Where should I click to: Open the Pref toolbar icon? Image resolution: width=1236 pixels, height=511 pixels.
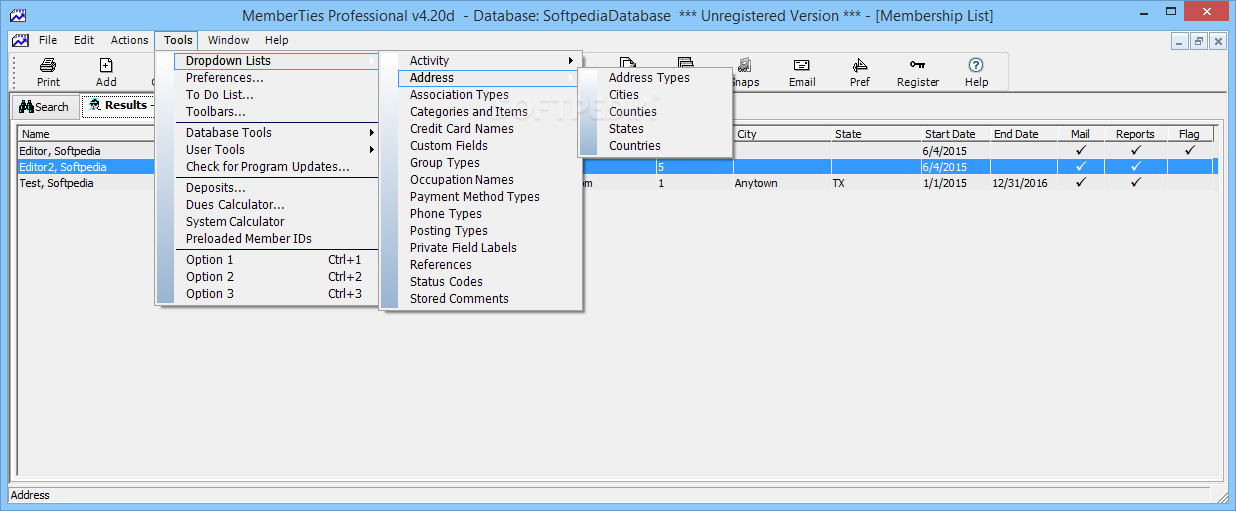click(x=860, y=66)
